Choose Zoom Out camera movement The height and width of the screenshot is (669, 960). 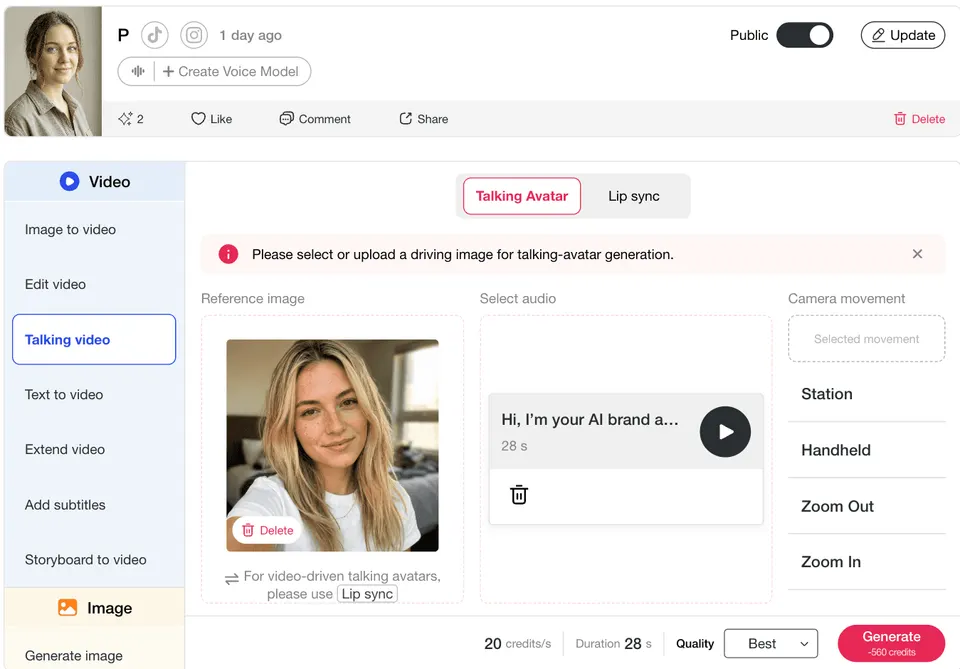(866, 506)
